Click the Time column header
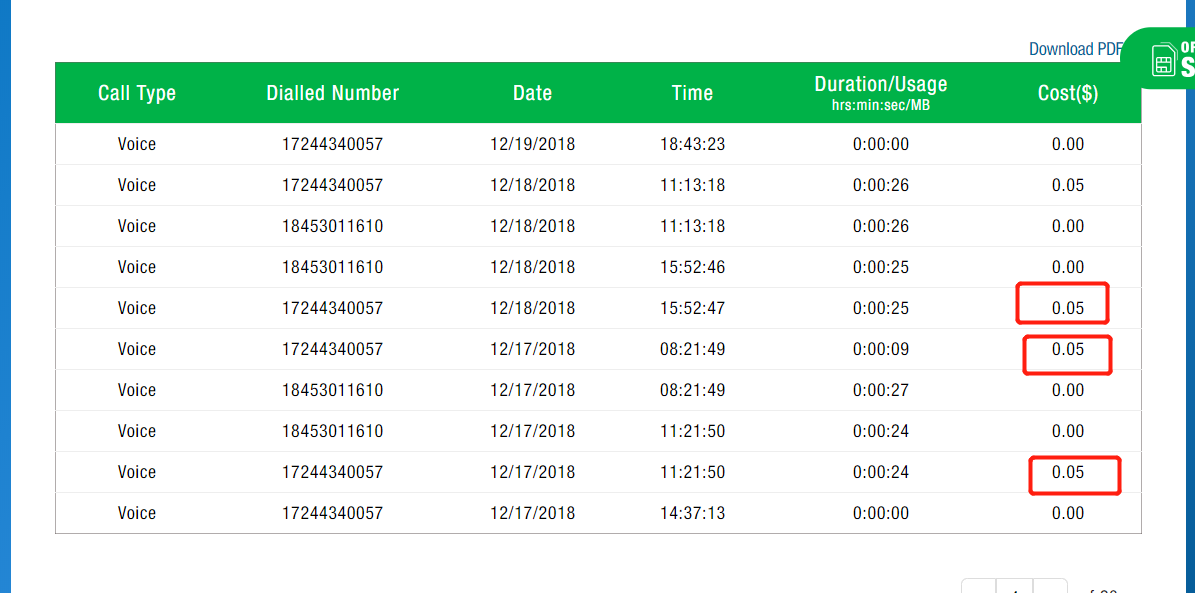Image resolution: width=1195 pixels, height=593 pixels. (x=692, y=93)
